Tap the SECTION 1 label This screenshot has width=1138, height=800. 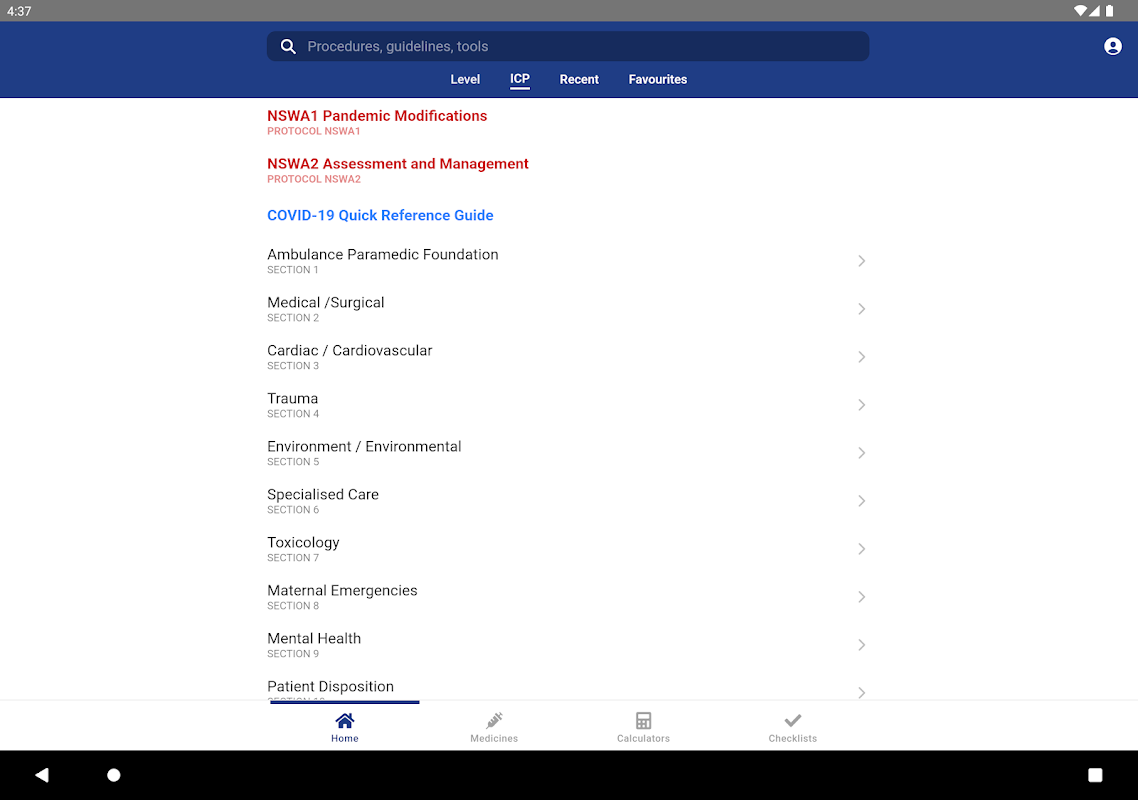[292, 270]
